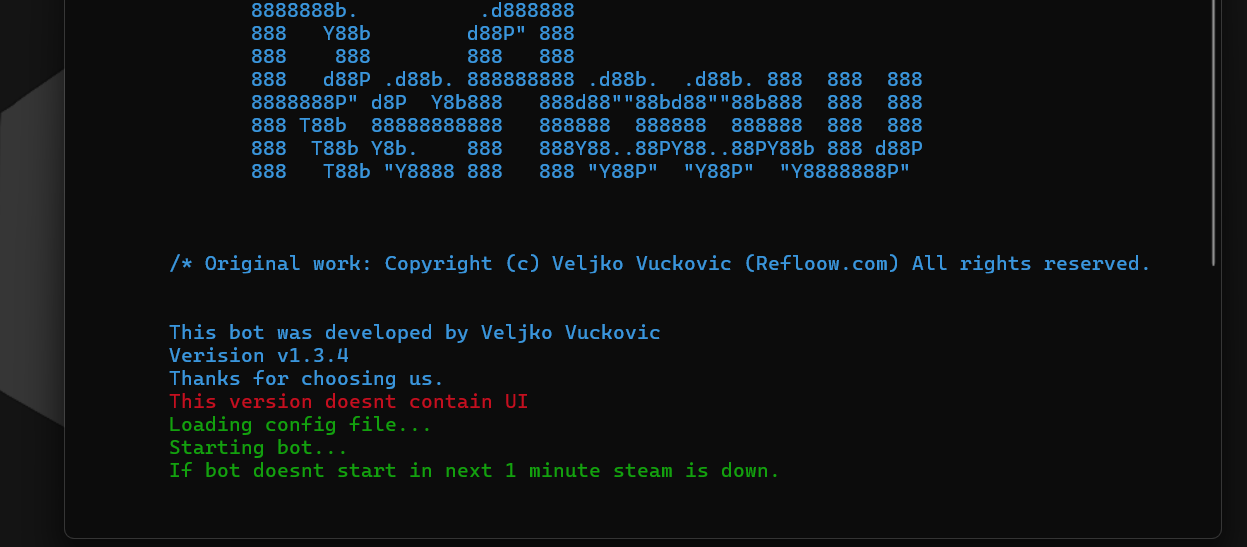Click the 'Thanks for choosing us.' line
This screenshot has width=1247, height=547.
coord(306,379)
